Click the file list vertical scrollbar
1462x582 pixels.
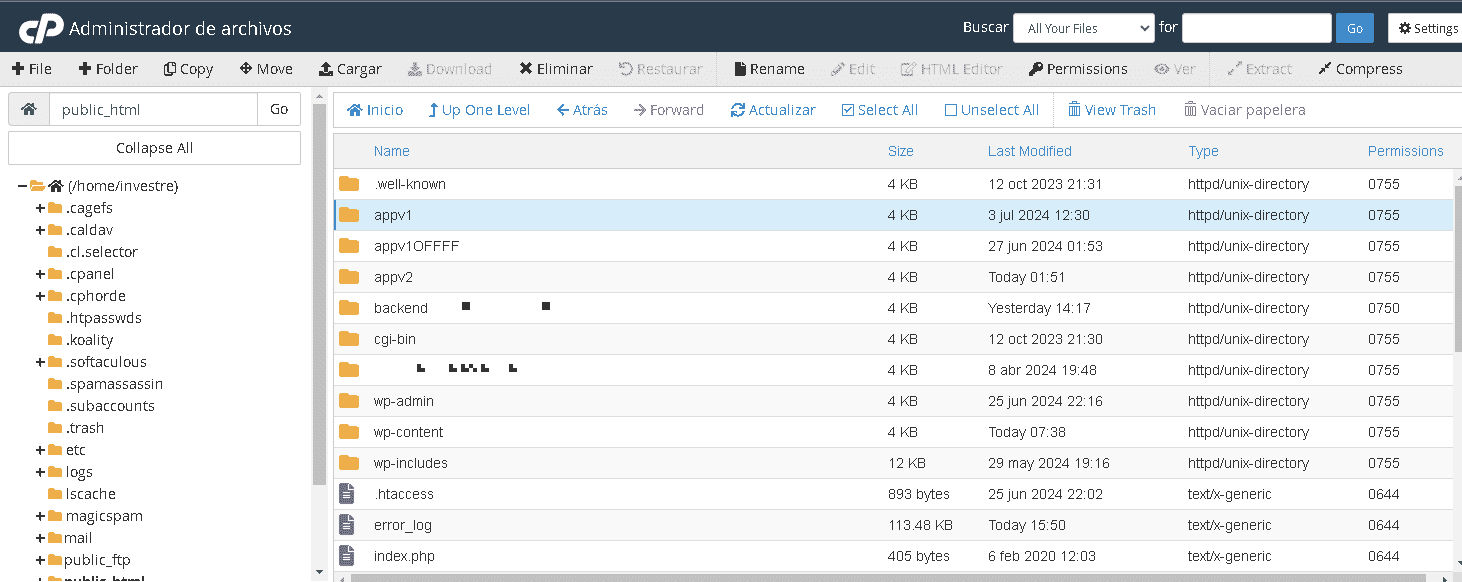coord(1457,300)
